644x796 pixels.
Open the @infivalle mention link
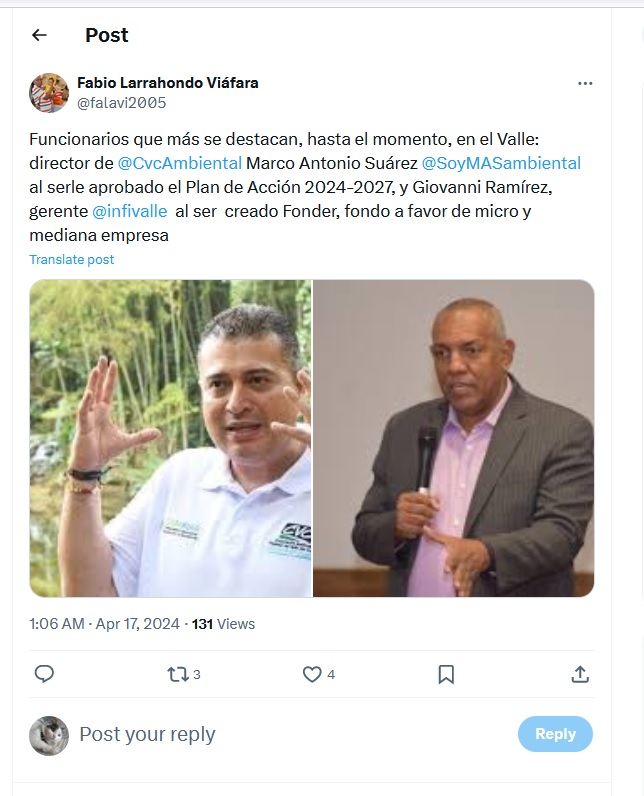pos(129,211)
